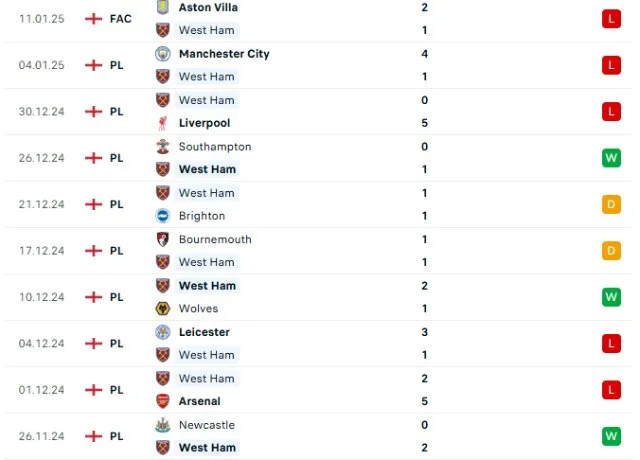Click the Liverpool club crest
The height and width of the screenshot is (460, 640).
[x=163, y=123]
